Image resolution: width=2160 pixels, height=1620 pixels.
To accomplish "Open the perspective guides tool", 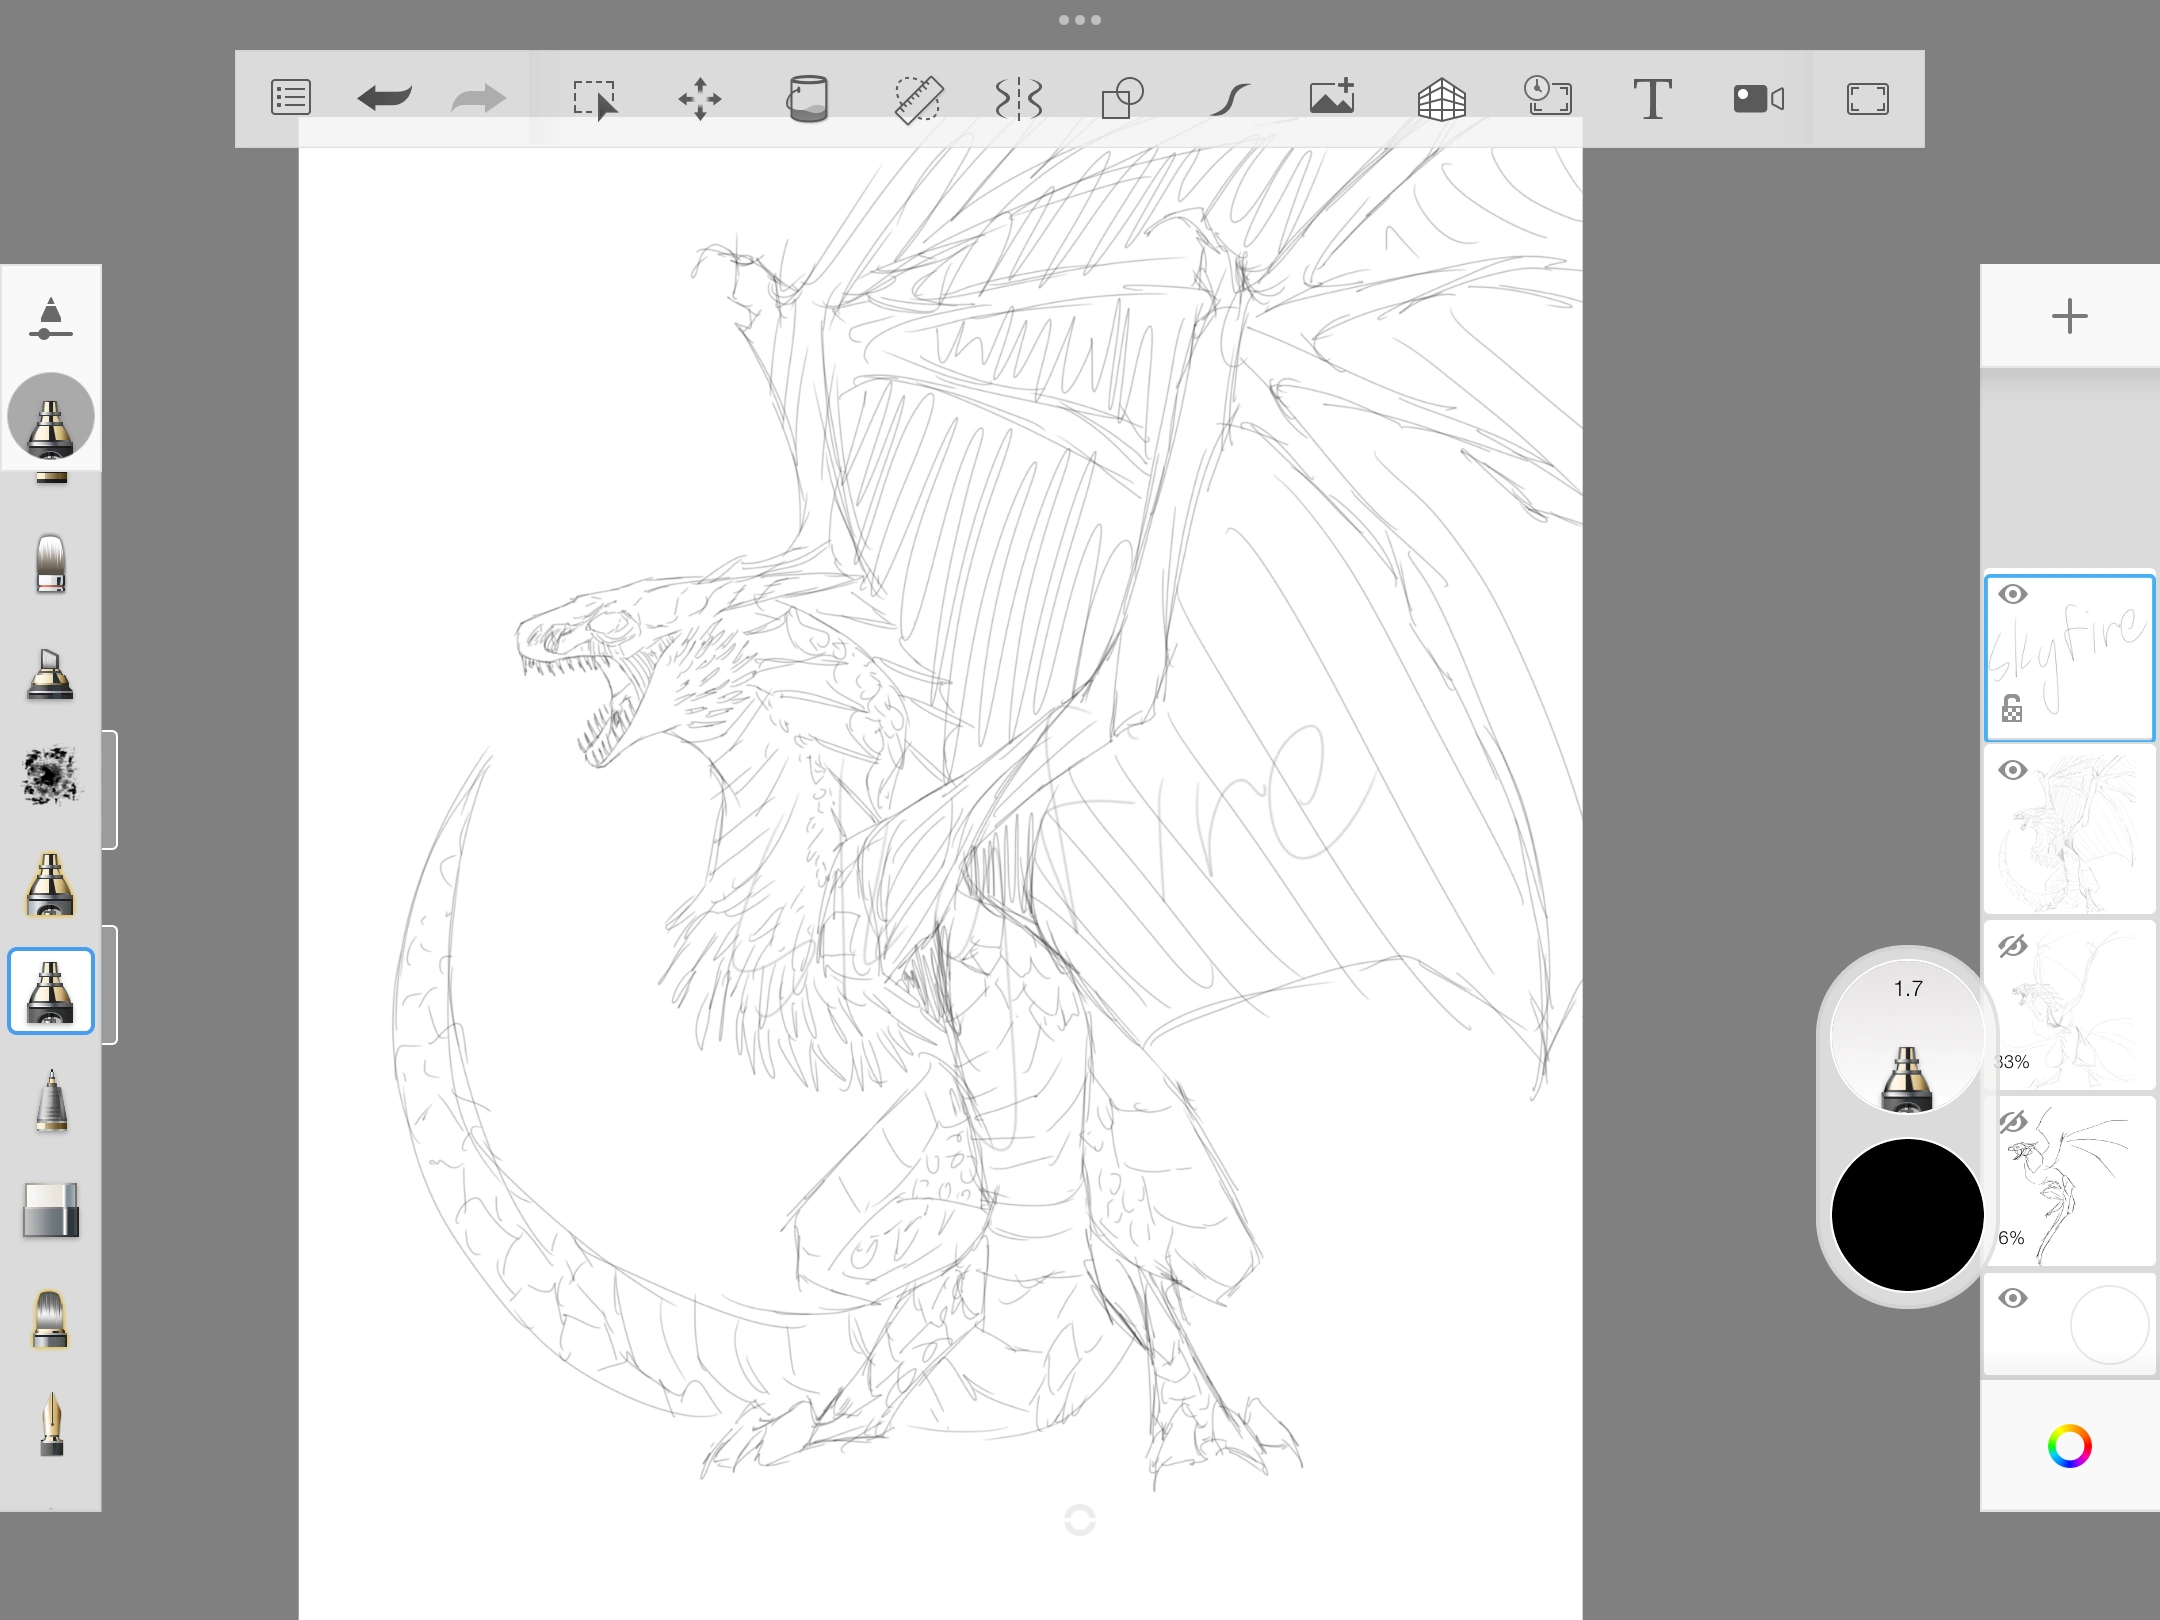I will pos(1442,98).
